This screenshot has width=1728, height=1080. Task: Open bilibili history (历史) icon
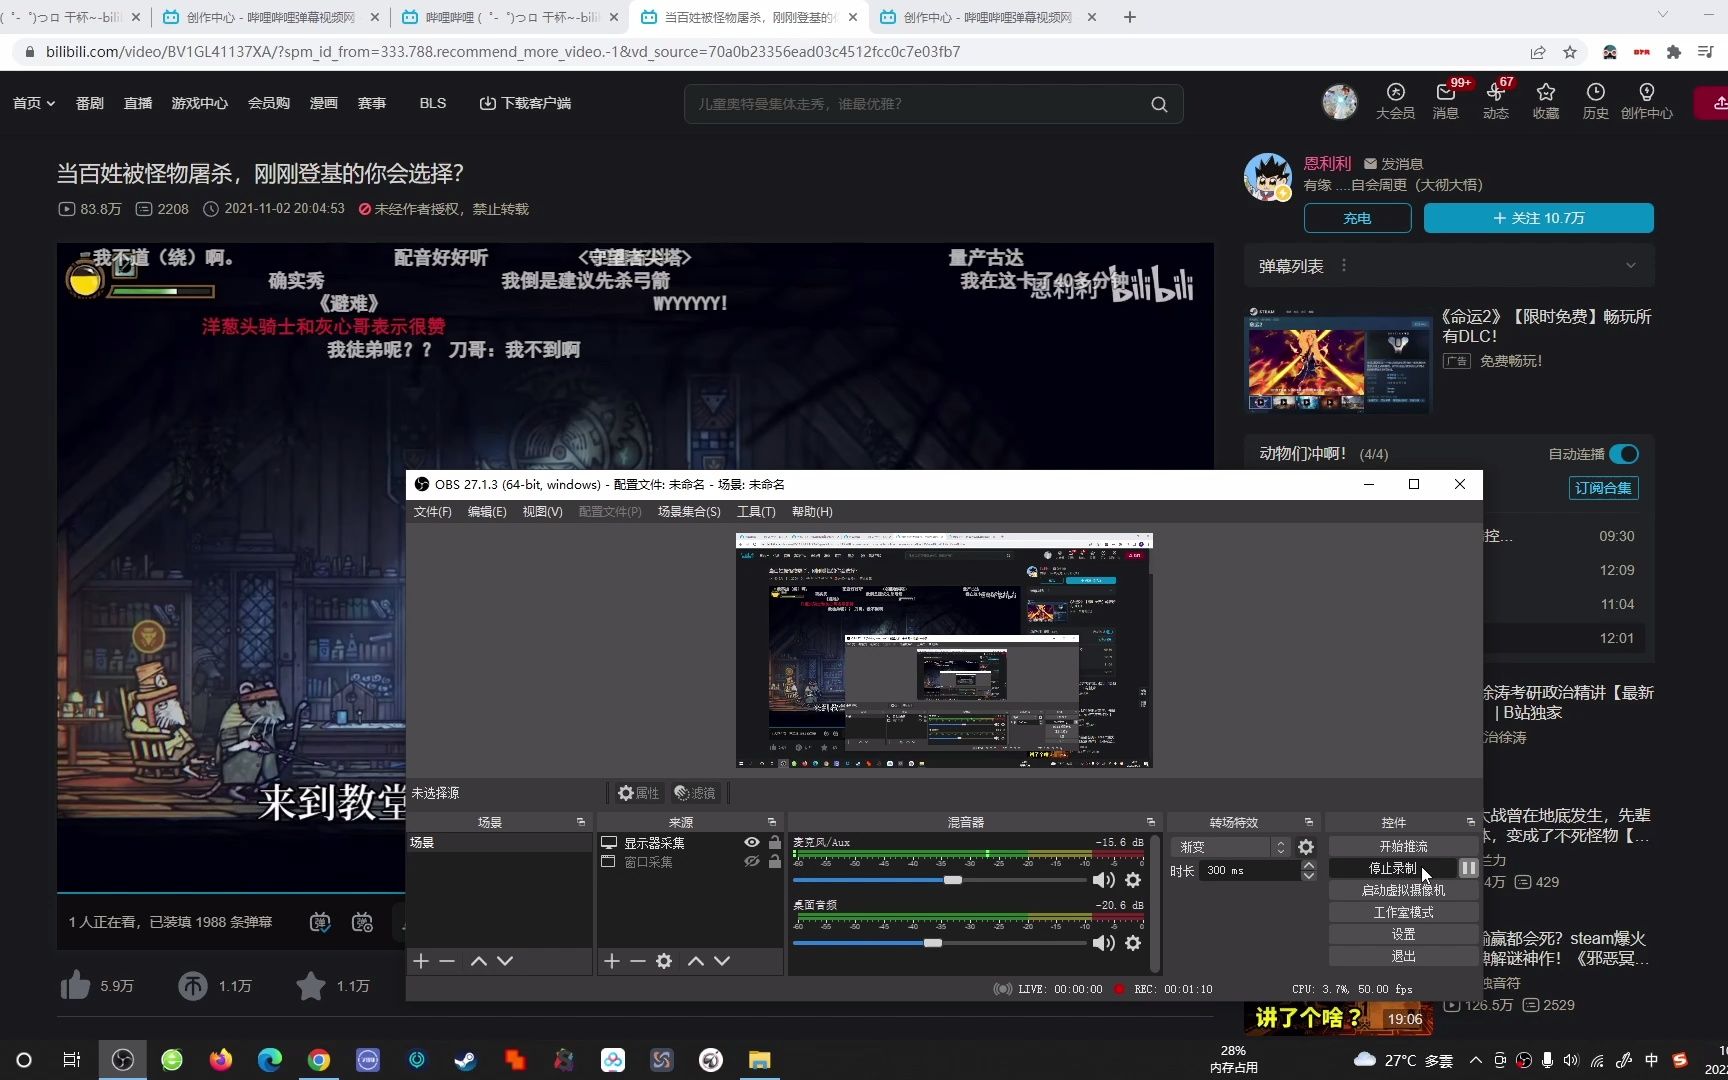tap(1596, 101)
